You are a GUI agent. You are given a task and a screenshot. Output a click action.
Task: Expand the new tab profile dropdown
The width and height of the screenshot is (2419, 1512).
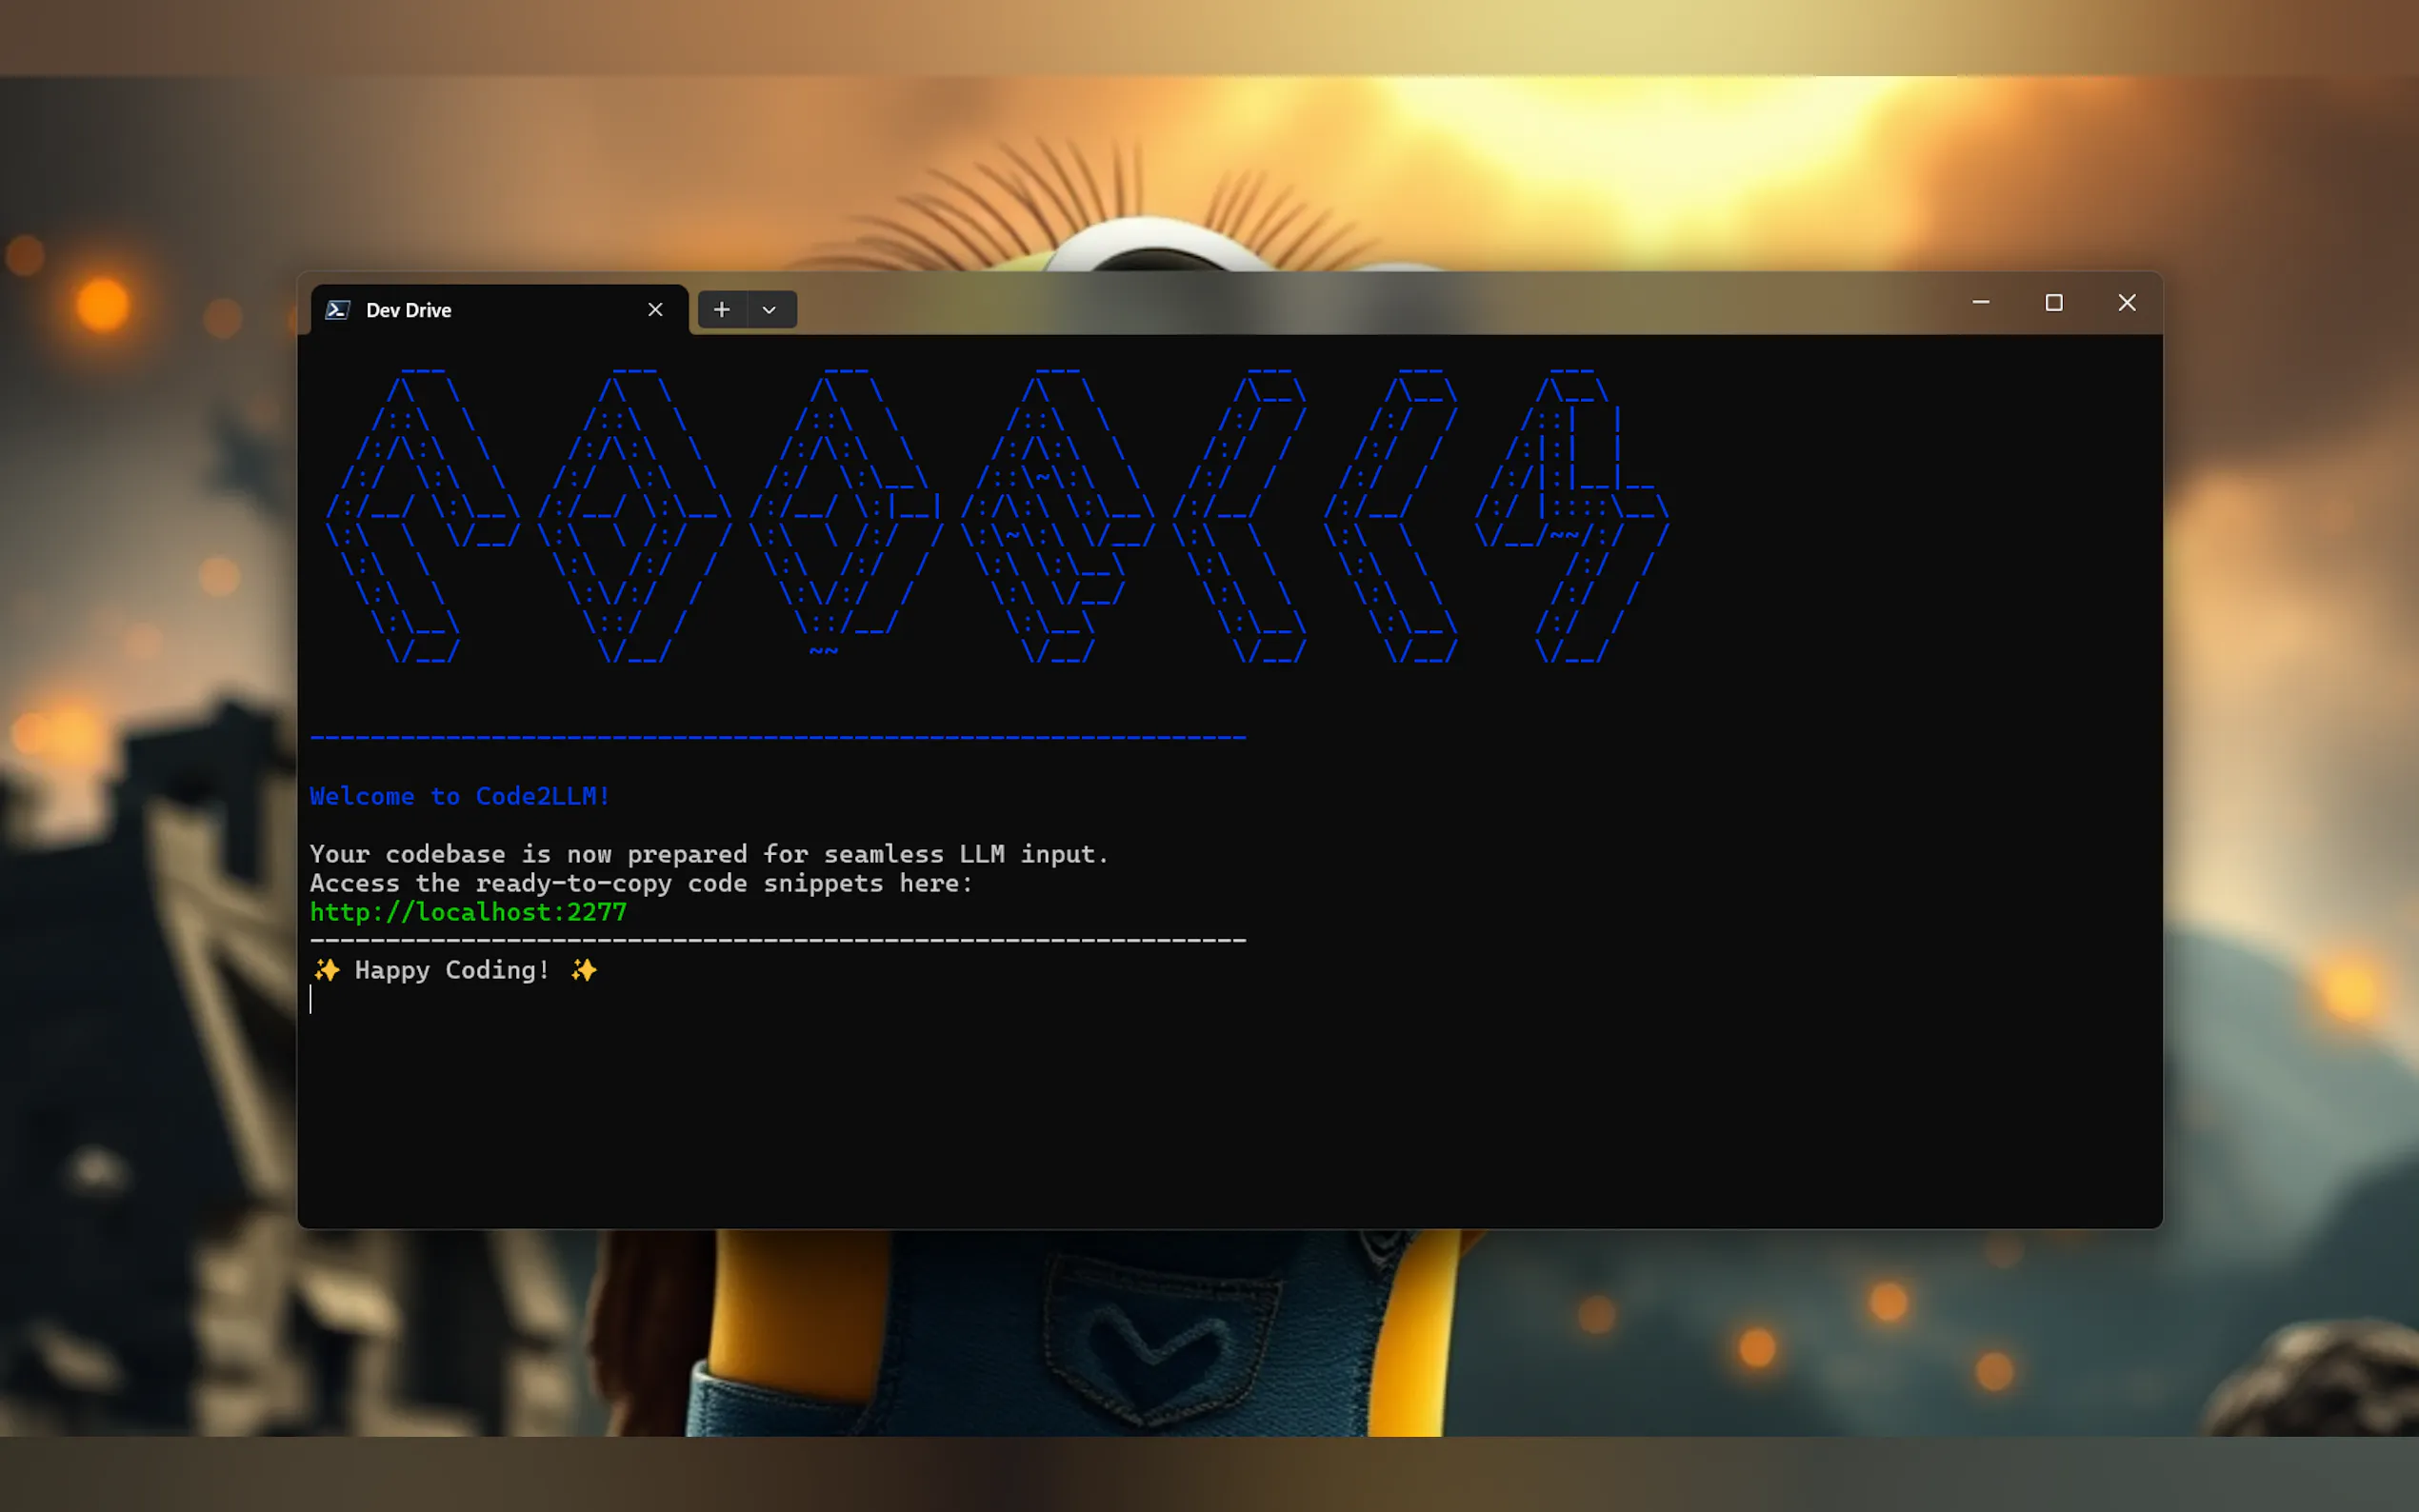[769, 310]
